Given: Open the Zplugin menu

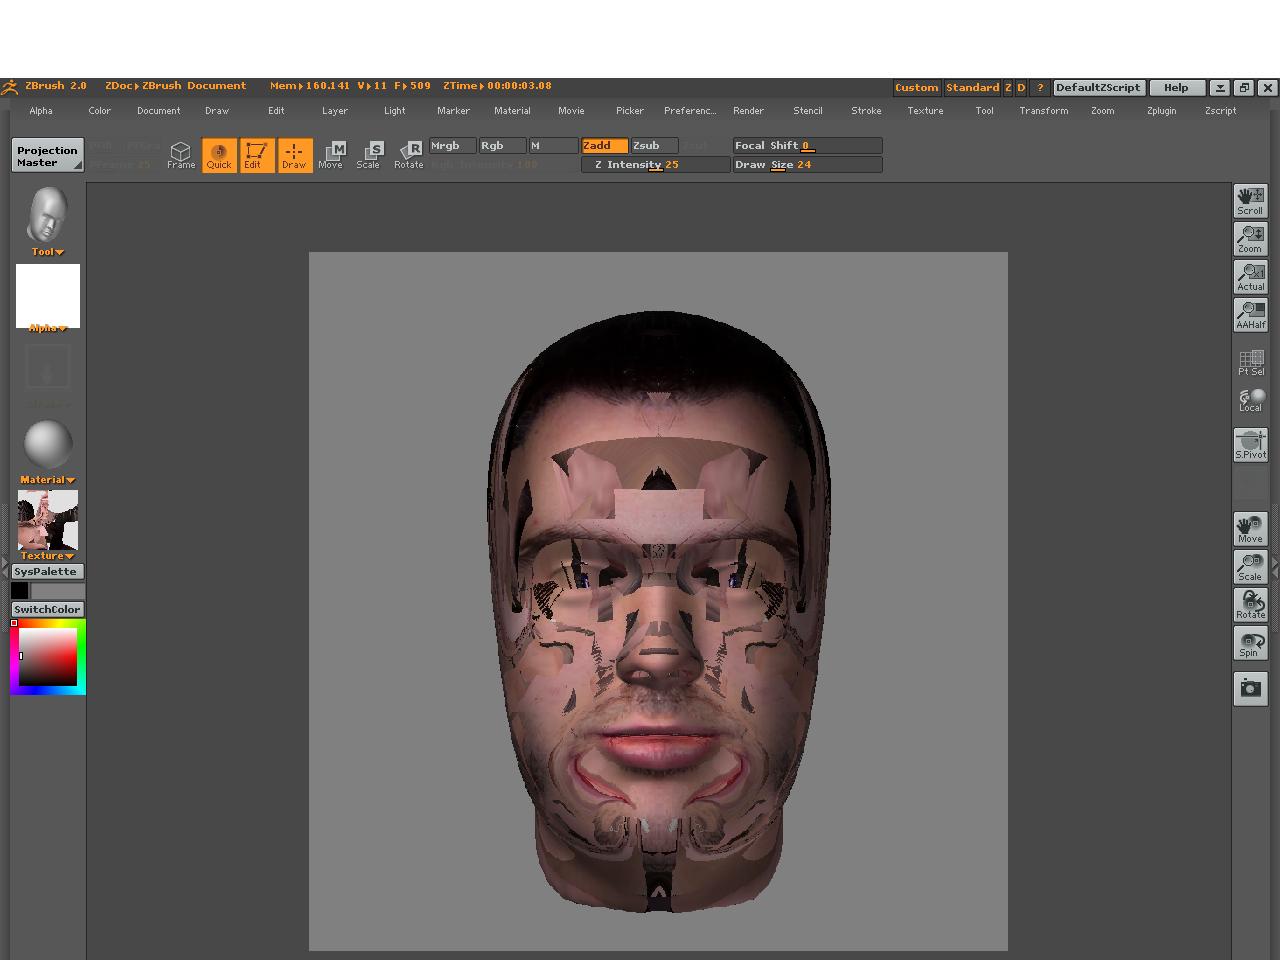Looking at the screenshot, I should (1161, 111).
